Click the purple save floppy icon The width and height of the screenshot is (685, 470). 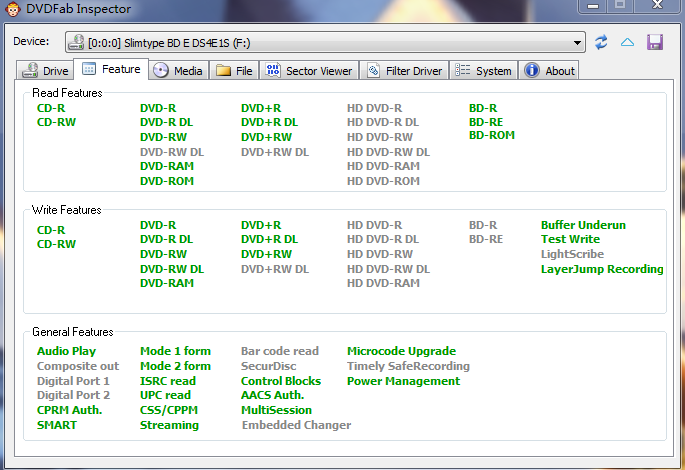coord(655,42)
